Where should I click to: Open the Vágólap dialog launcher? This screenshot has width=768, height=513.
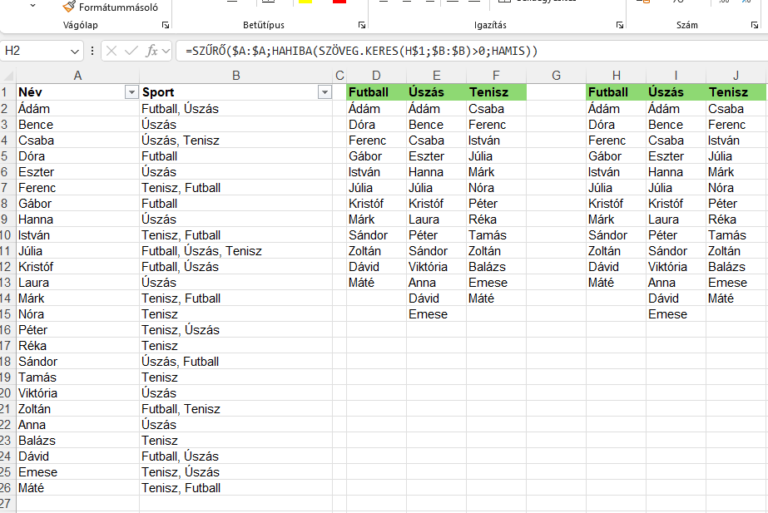pyautogui.click(x=166, y=25)
